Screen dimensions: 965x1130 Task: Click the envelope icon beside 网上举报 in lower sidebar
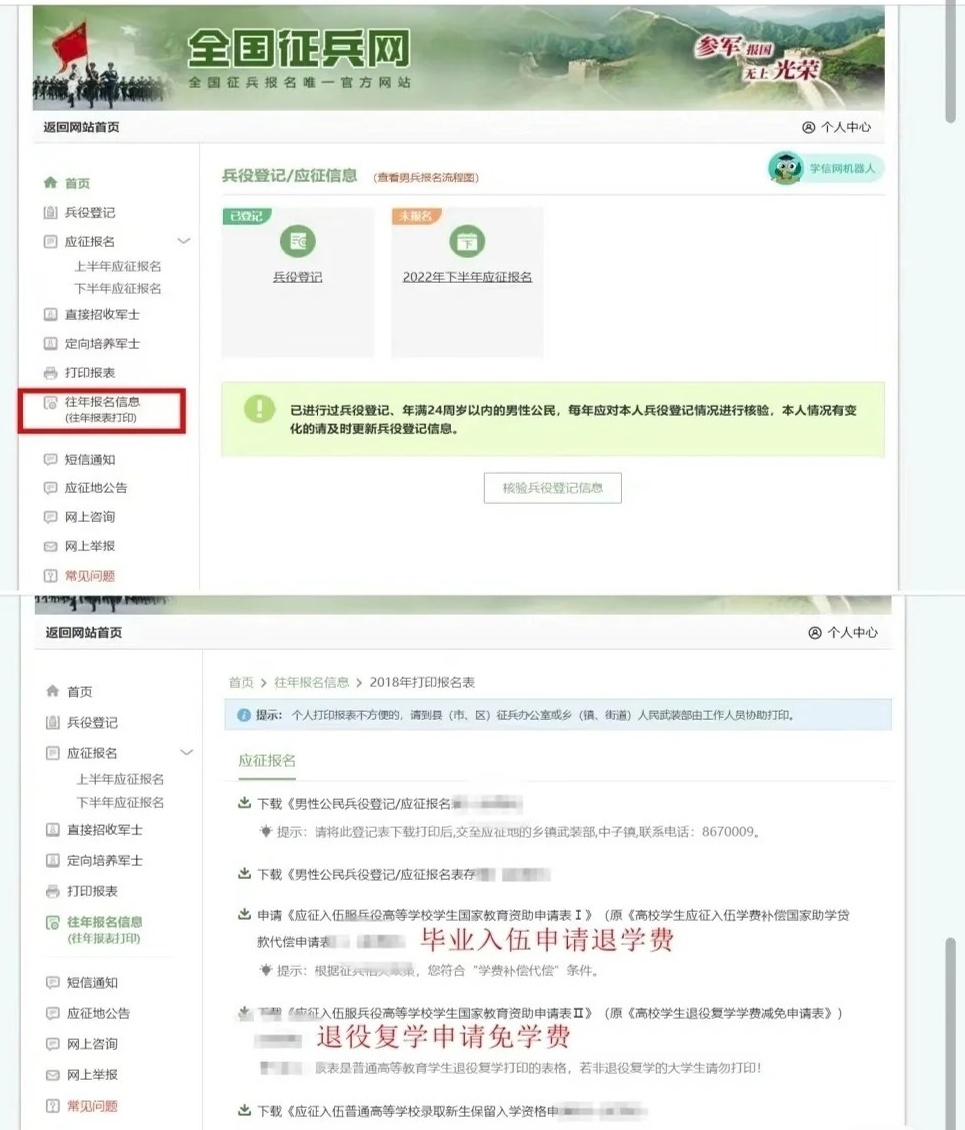(x=53, y=1075)
